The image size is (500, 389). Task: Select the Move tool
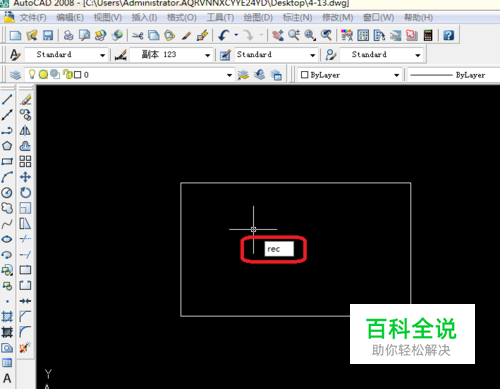25,177
